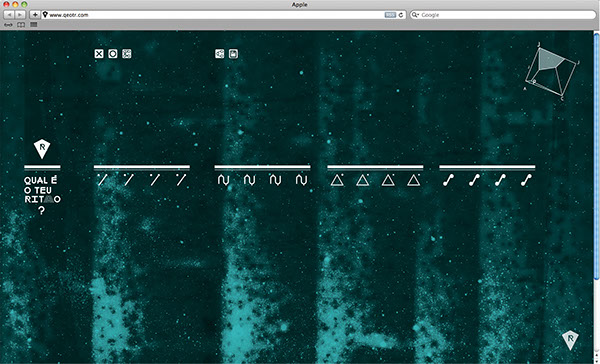This screenshot has height=364, width=600.
Task: Reload the page with the refresh arrow
Action: (401, 15)
